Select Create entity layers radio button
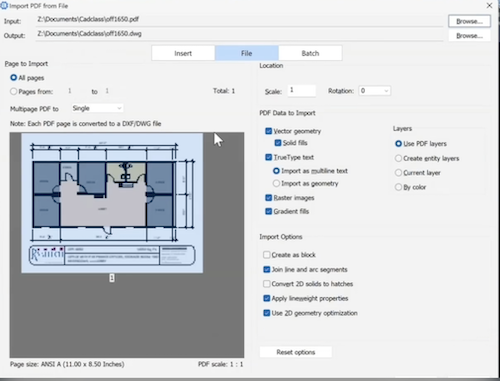The image size is (500, 381). [x=398, y=158]
